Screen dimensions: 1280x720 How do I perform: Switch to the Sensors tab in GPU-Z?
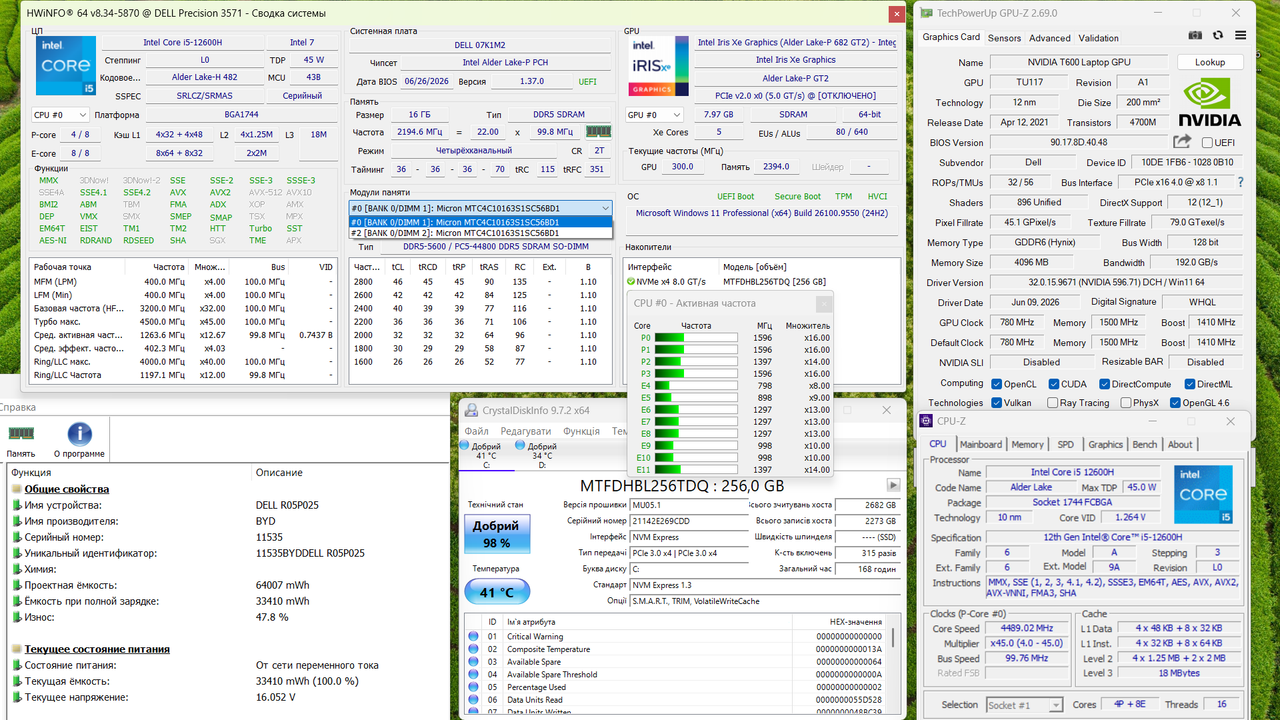click(1004, 38)
